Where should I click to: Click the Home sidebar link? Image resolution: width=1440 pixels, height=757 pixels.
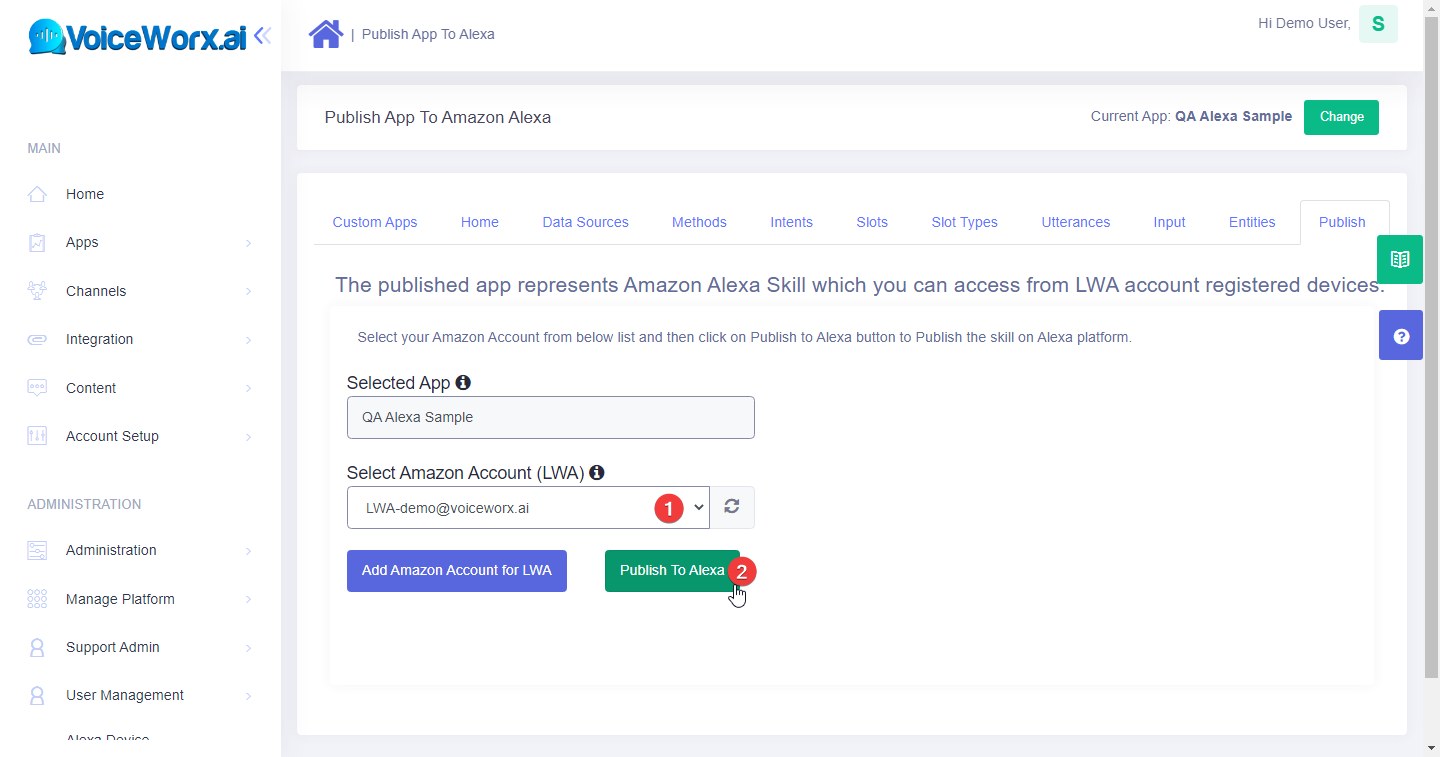coord(85,194)
